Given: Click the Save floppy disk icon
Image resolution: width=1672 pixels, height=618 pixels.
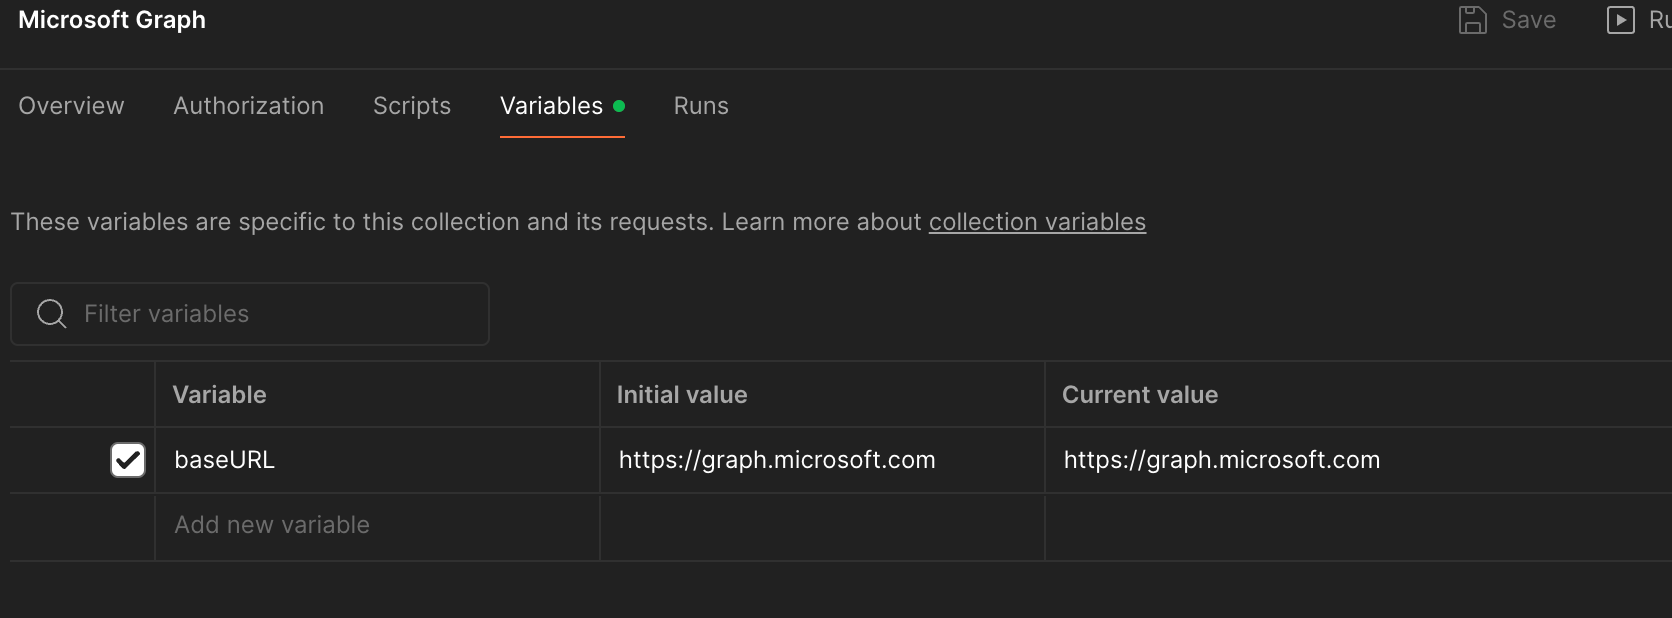Looking at the screenshot, I should pos(1472,20).
